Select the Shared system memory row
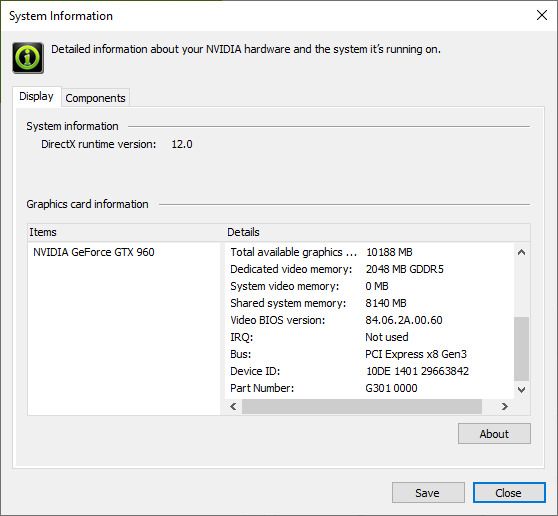Viewport: 558px width, 516px height. pos(370,303)
